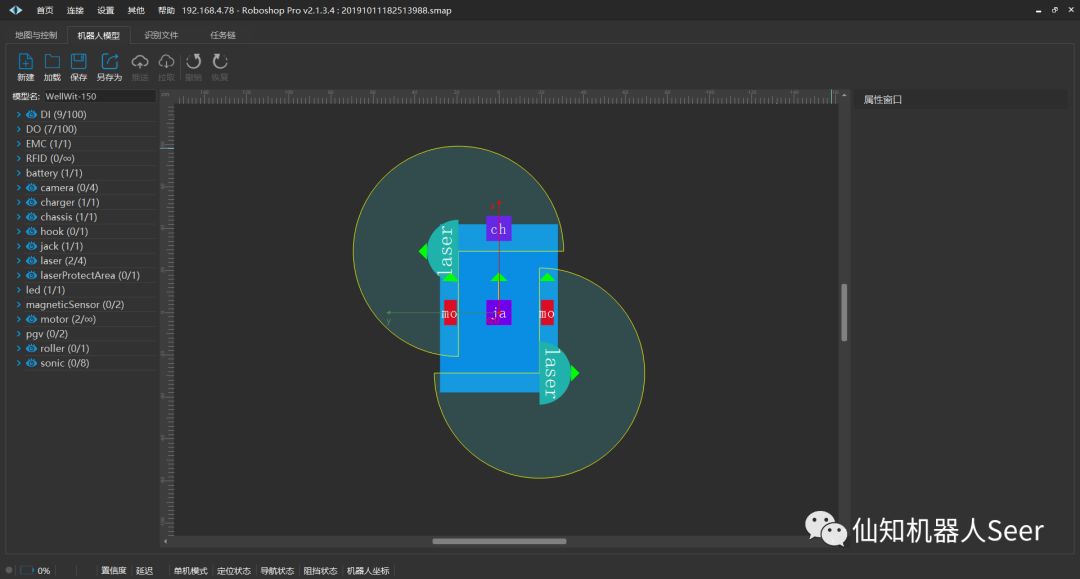Expand the battery (1/1) tree node

click(x=18, y=173)
